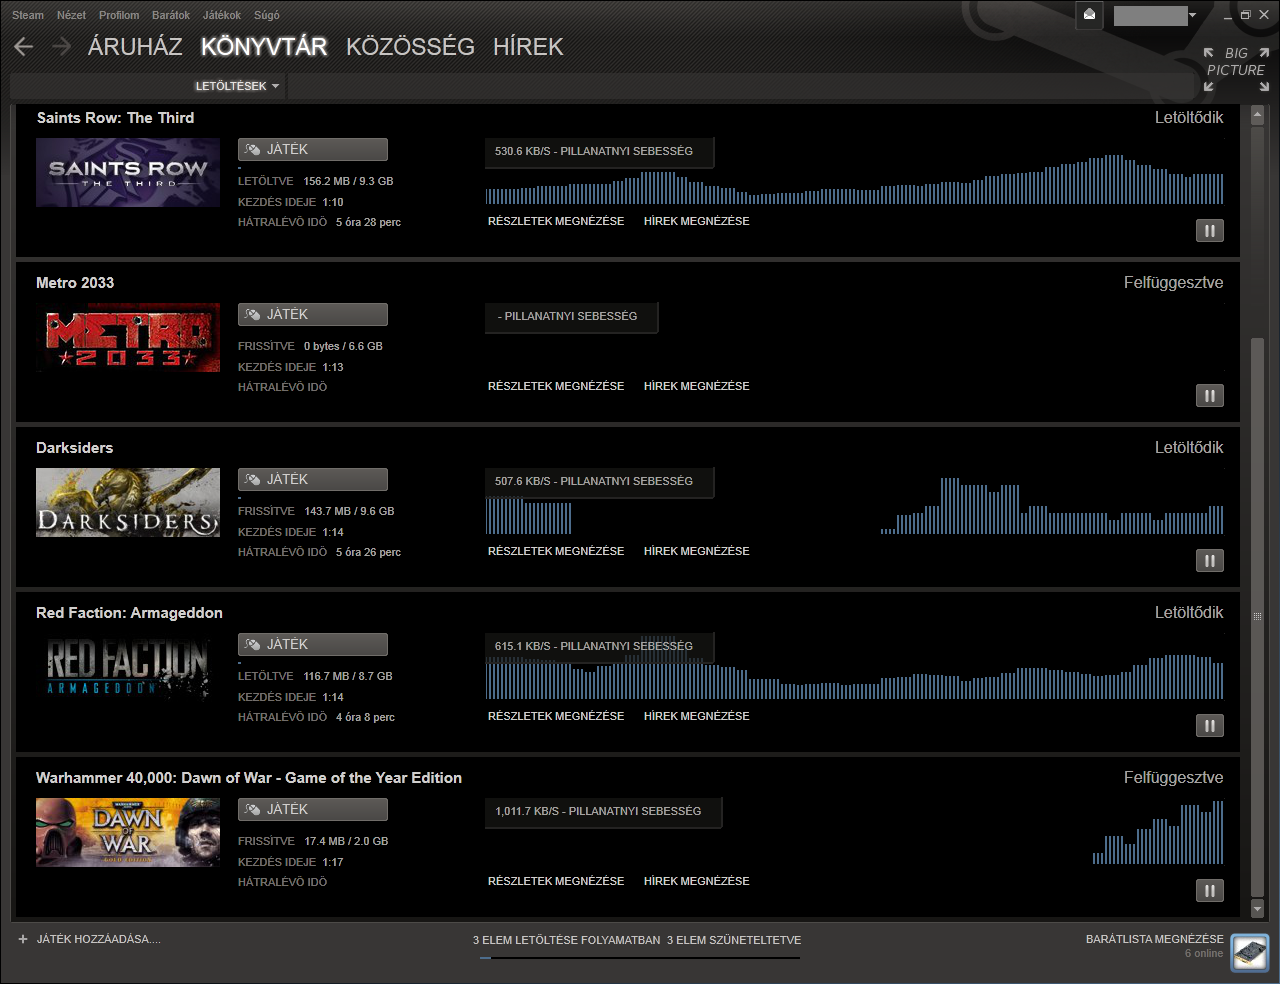Click JÁTÉK button for Dawn of War

point(313,810)
